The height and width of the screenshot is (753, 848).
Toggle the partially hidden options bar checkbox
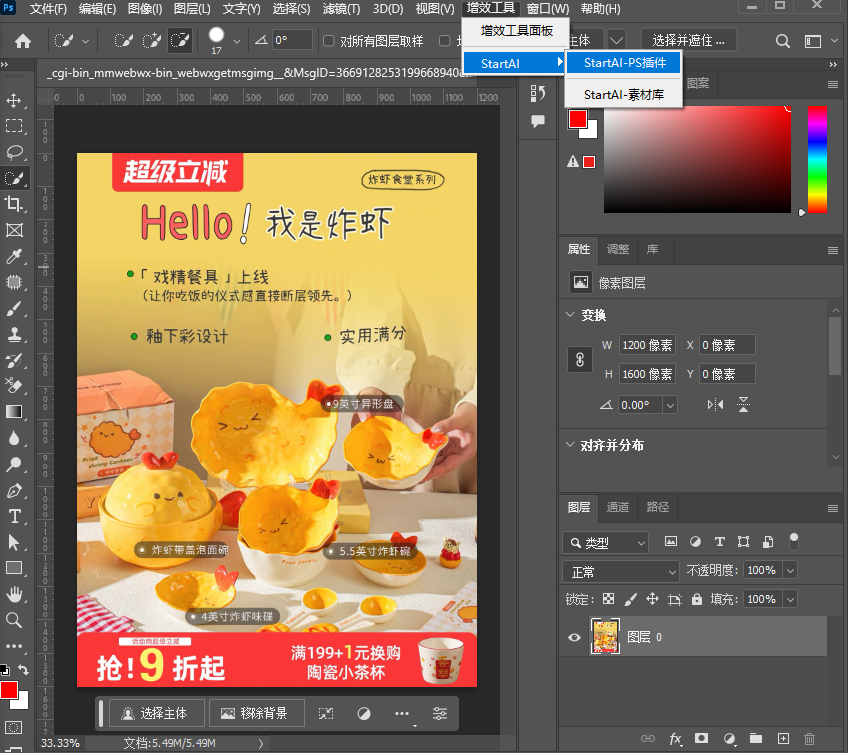445,41
